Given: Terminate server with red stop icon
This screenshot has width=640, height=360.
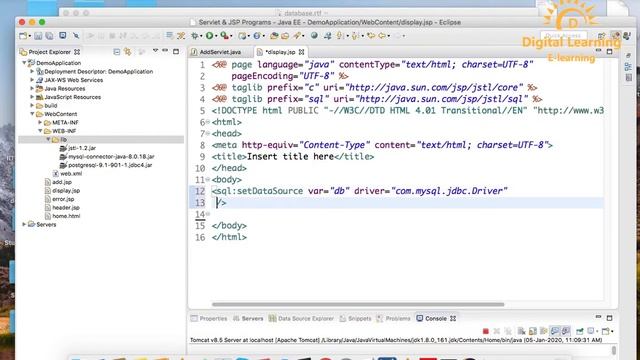Looking at the screenshot, I should point(485,331).
